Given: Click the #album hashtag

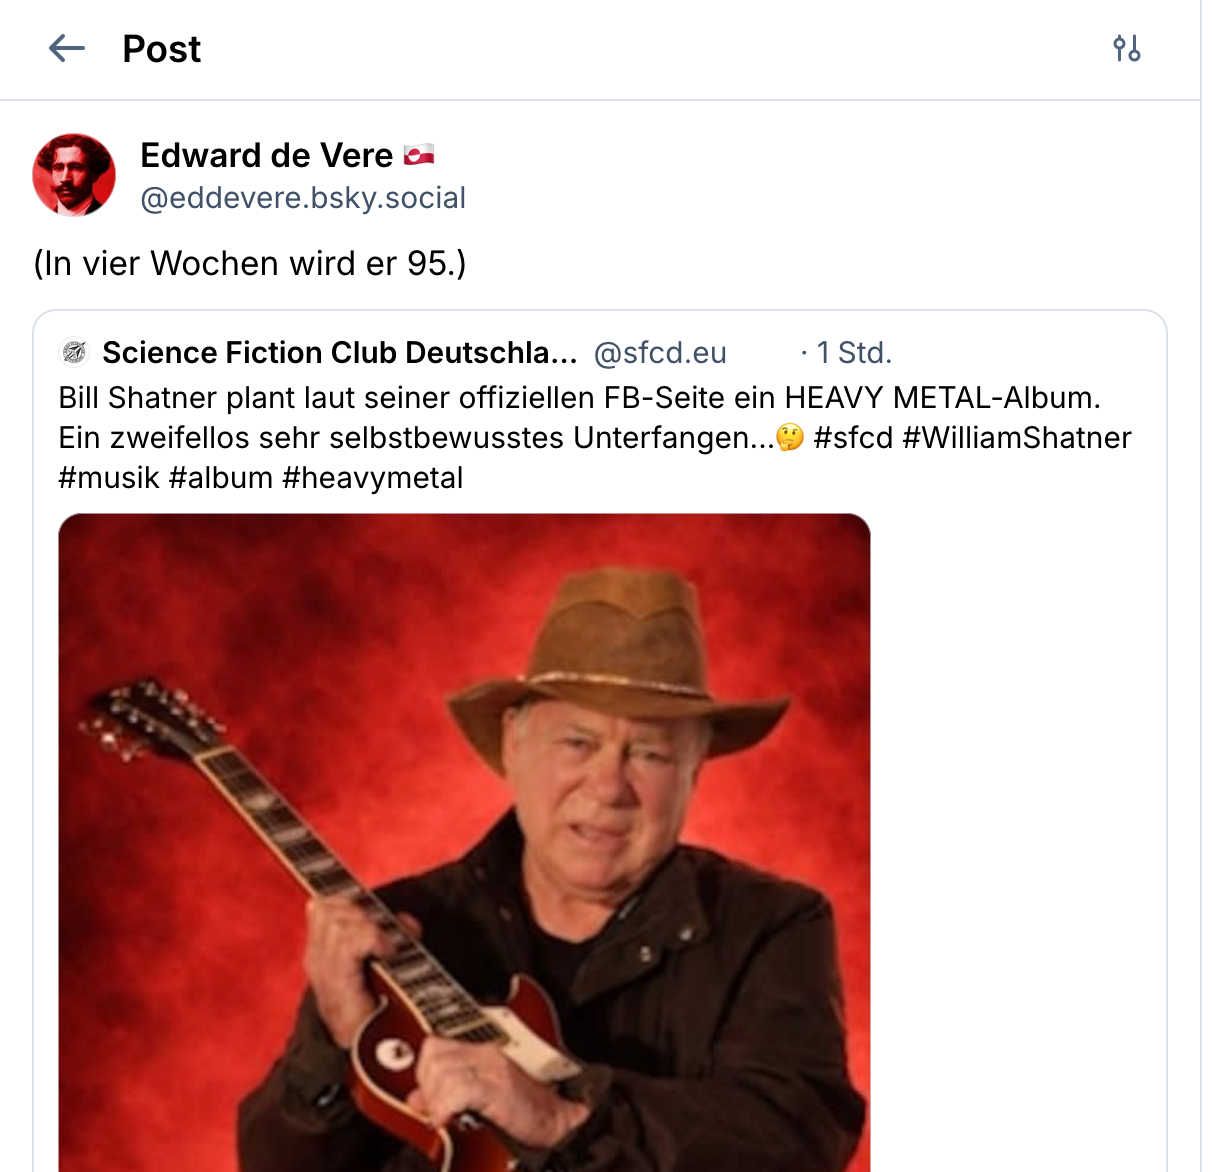Looking at the screenshot, I should coord(220,478).
